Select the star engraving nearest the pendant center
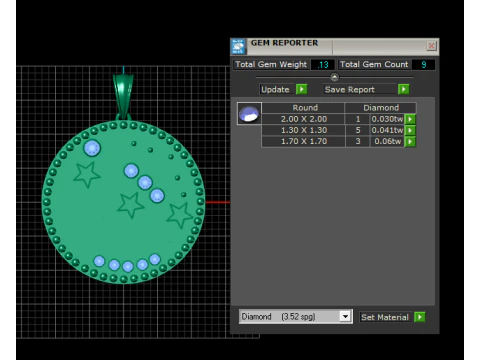The width and height of the screenshot is (480, 360). point(130,205)
